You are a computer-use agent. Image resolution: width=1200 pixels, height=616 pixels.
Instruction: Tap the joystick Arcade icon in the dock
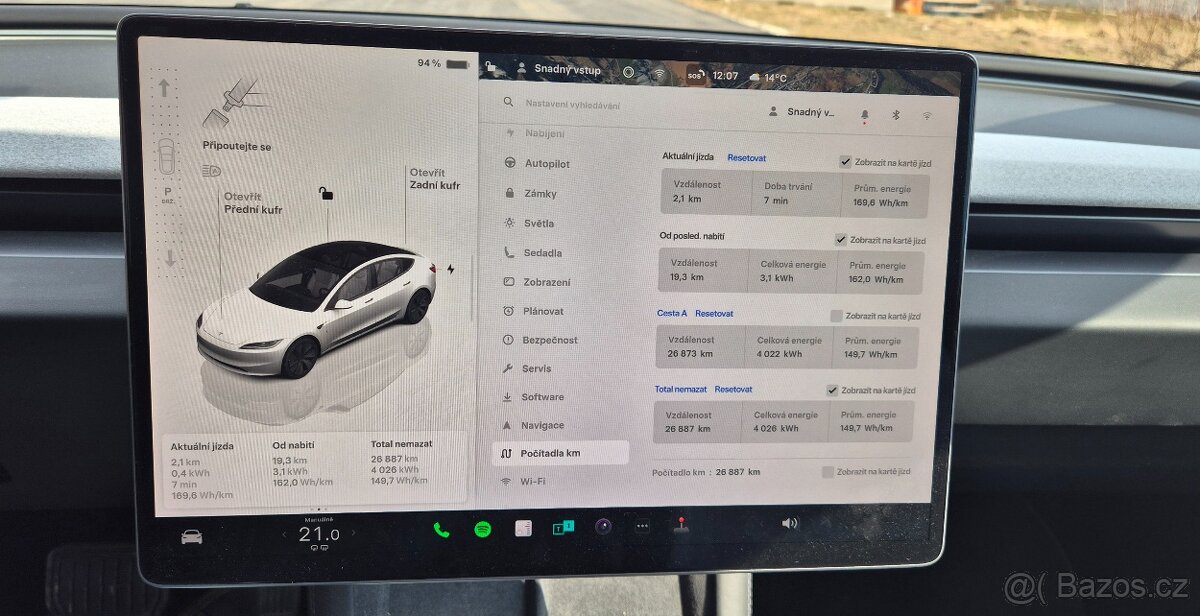(x=683, y=527)
